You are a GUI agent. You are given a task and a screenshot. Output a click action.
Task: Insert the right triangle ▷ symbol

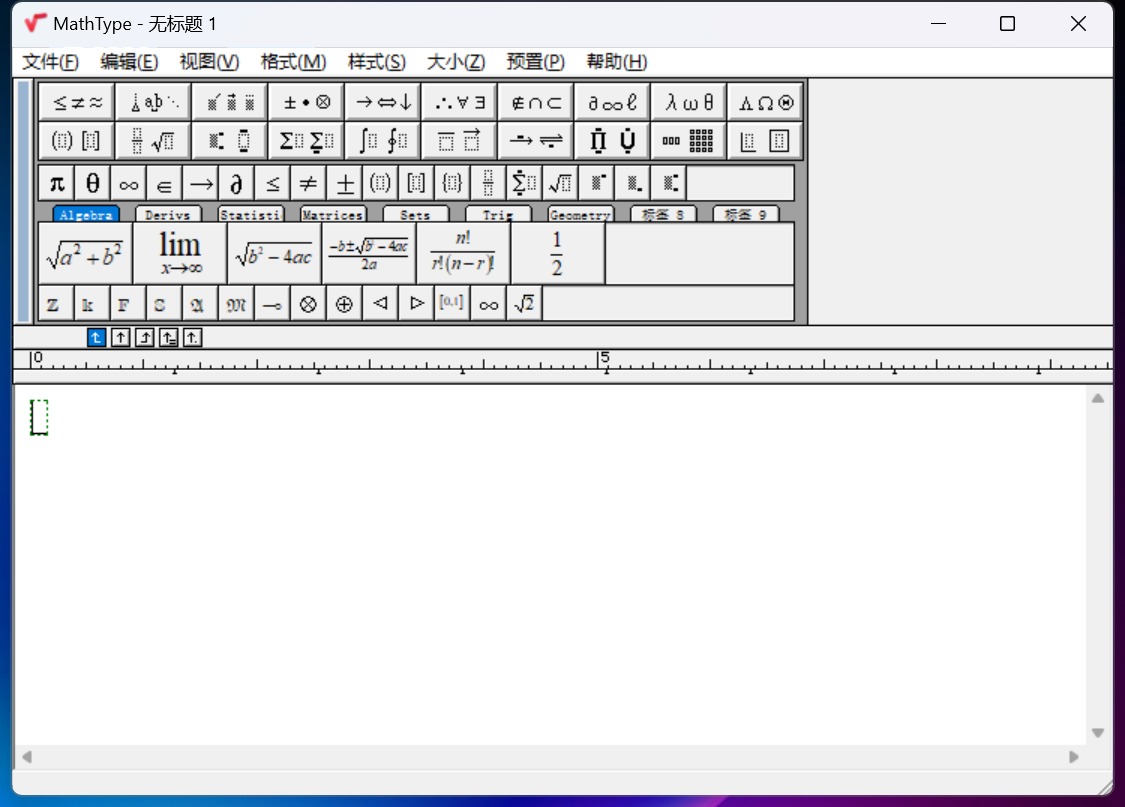click(416, 304)
